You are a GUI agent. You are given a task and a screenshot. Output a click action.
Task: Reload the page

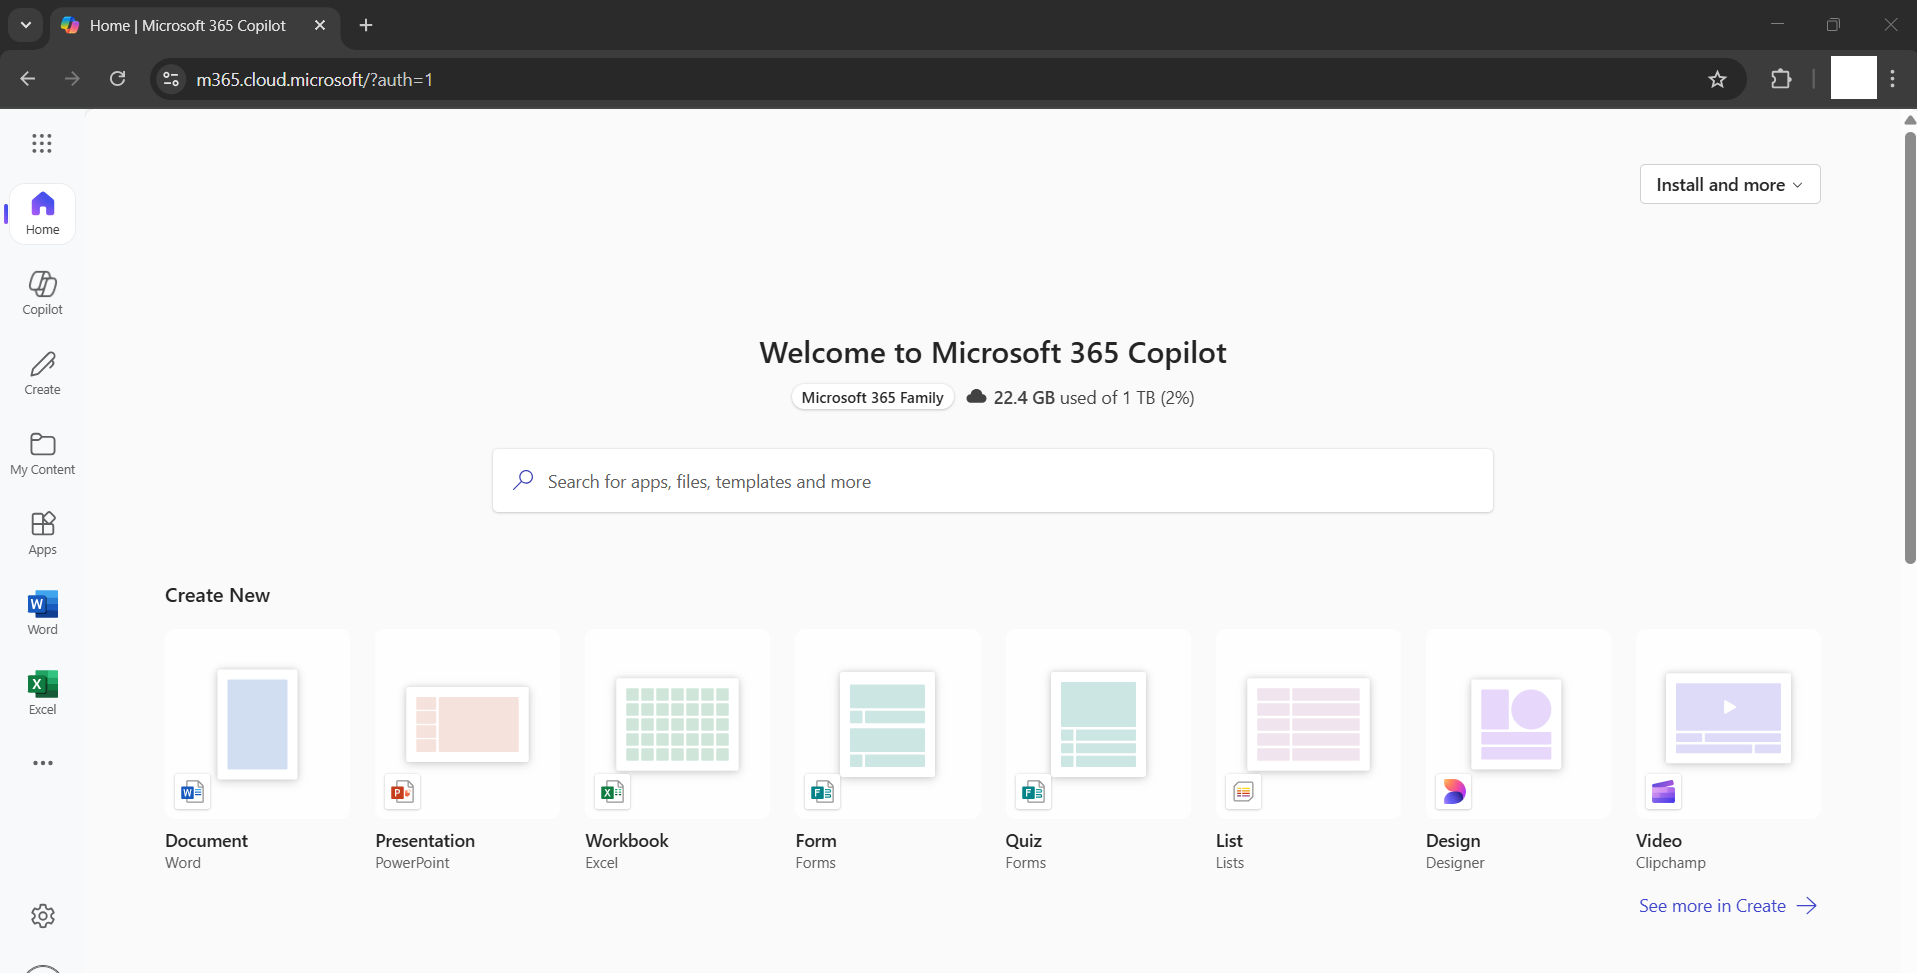[x=117, y=79]
